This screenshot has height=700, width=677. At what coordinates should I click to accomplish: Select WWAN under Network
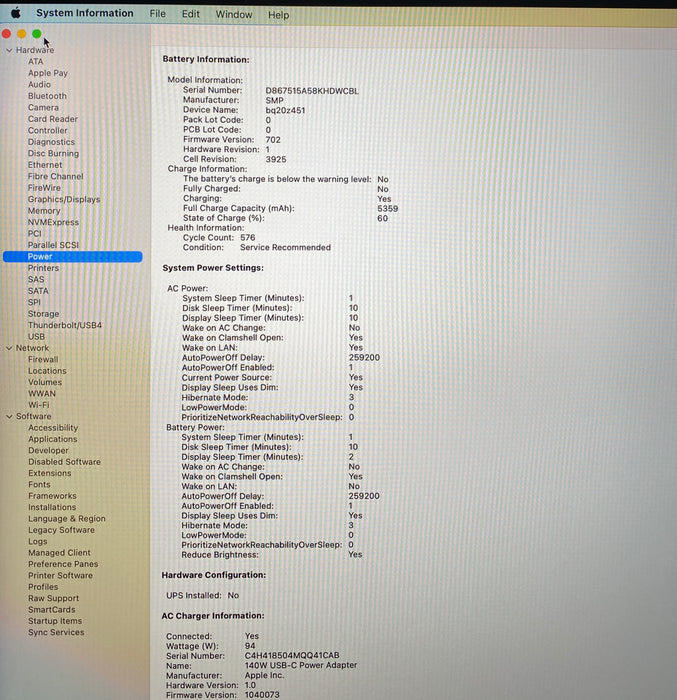point(42,394)
